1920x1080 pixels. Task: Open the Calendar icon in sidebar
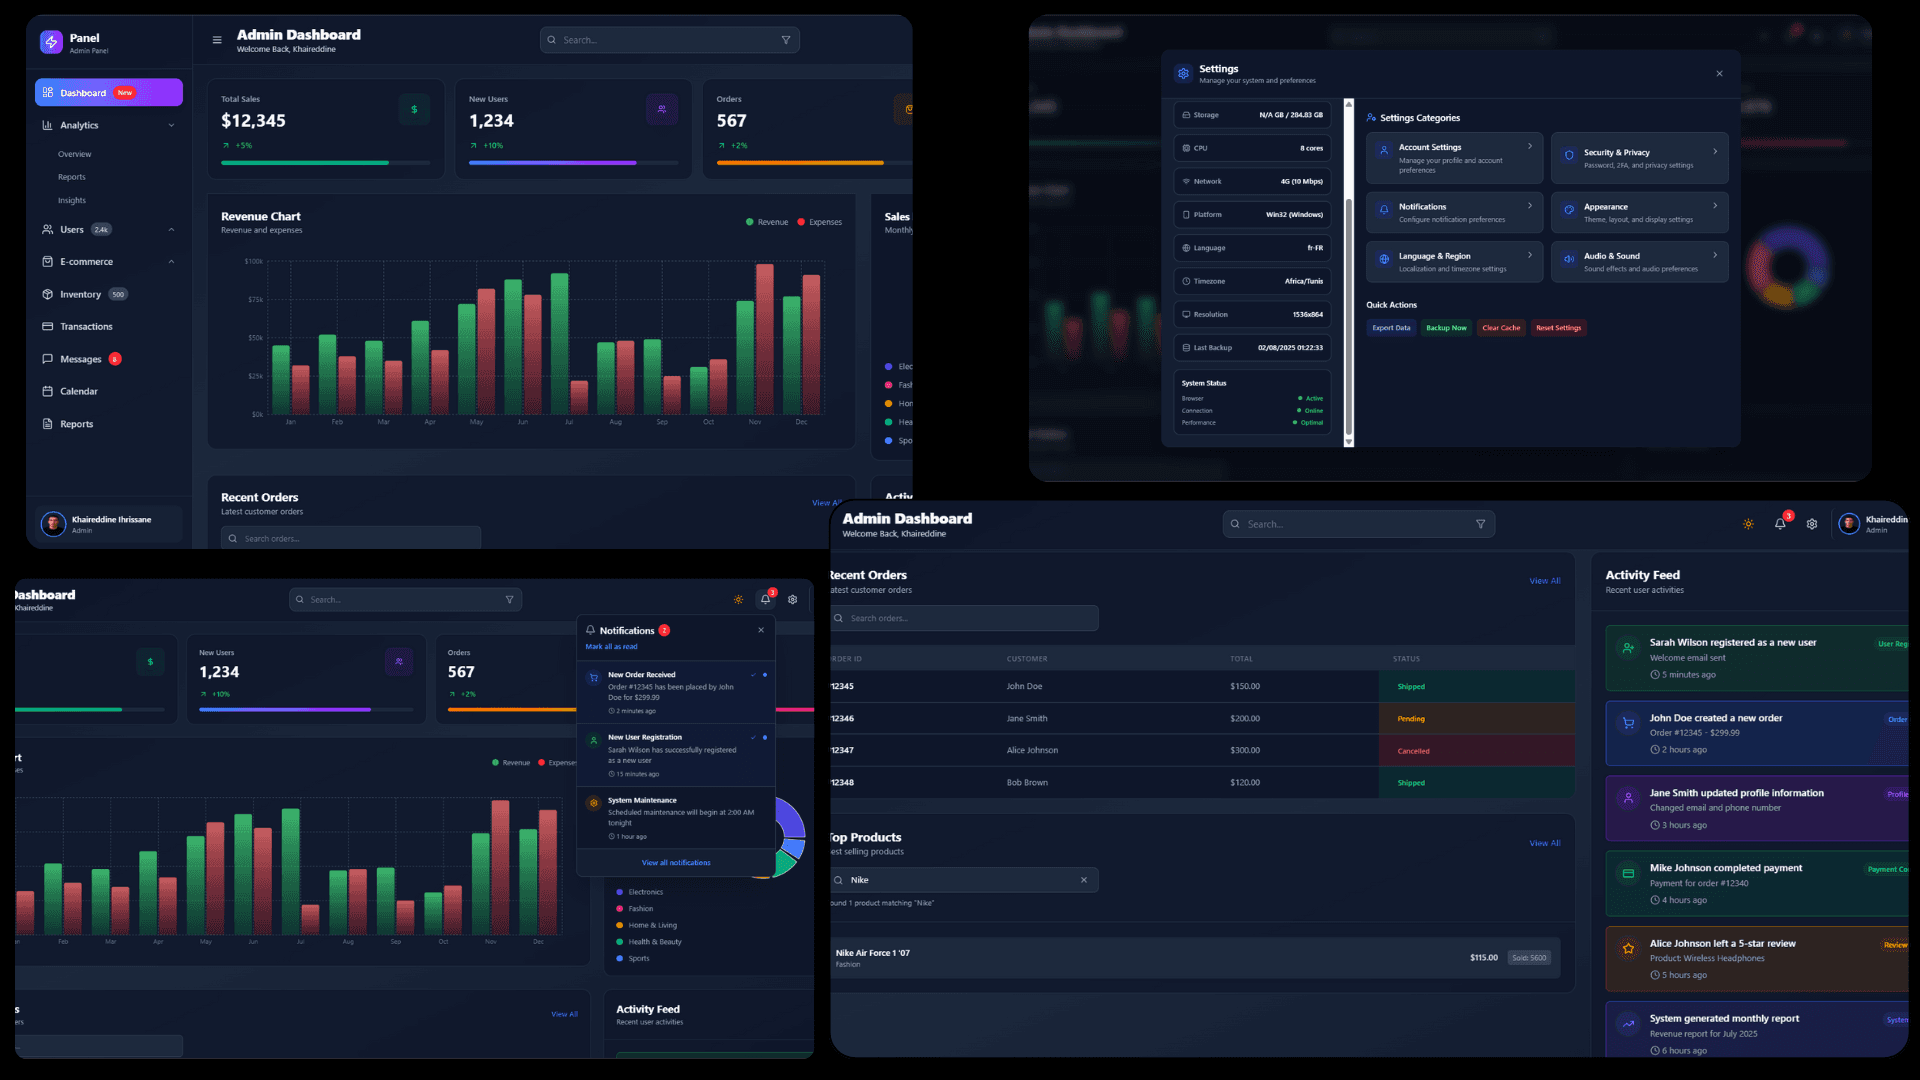[x=47, y=391]
